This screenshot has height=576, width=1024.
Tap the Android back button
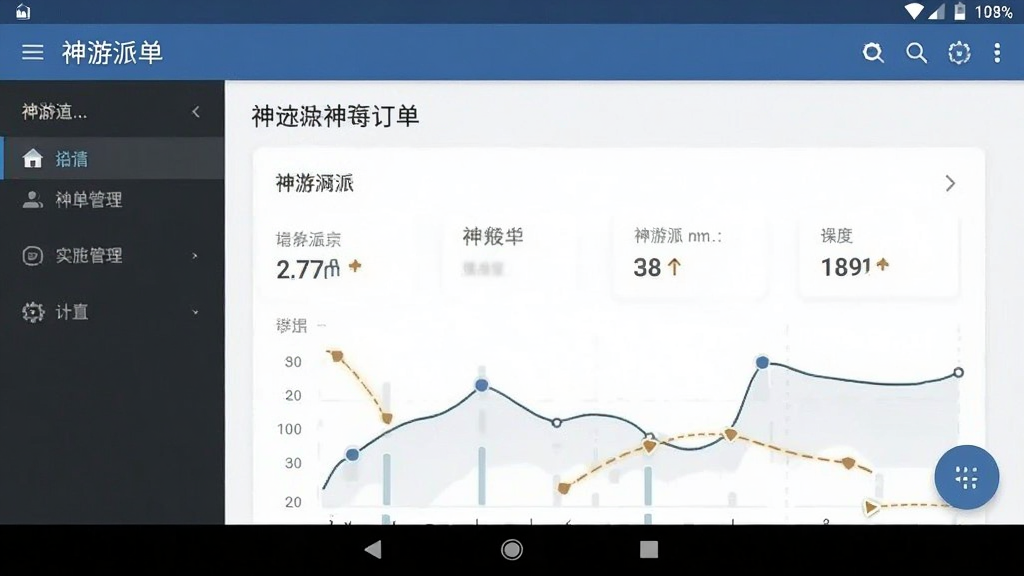pos(373,549)
